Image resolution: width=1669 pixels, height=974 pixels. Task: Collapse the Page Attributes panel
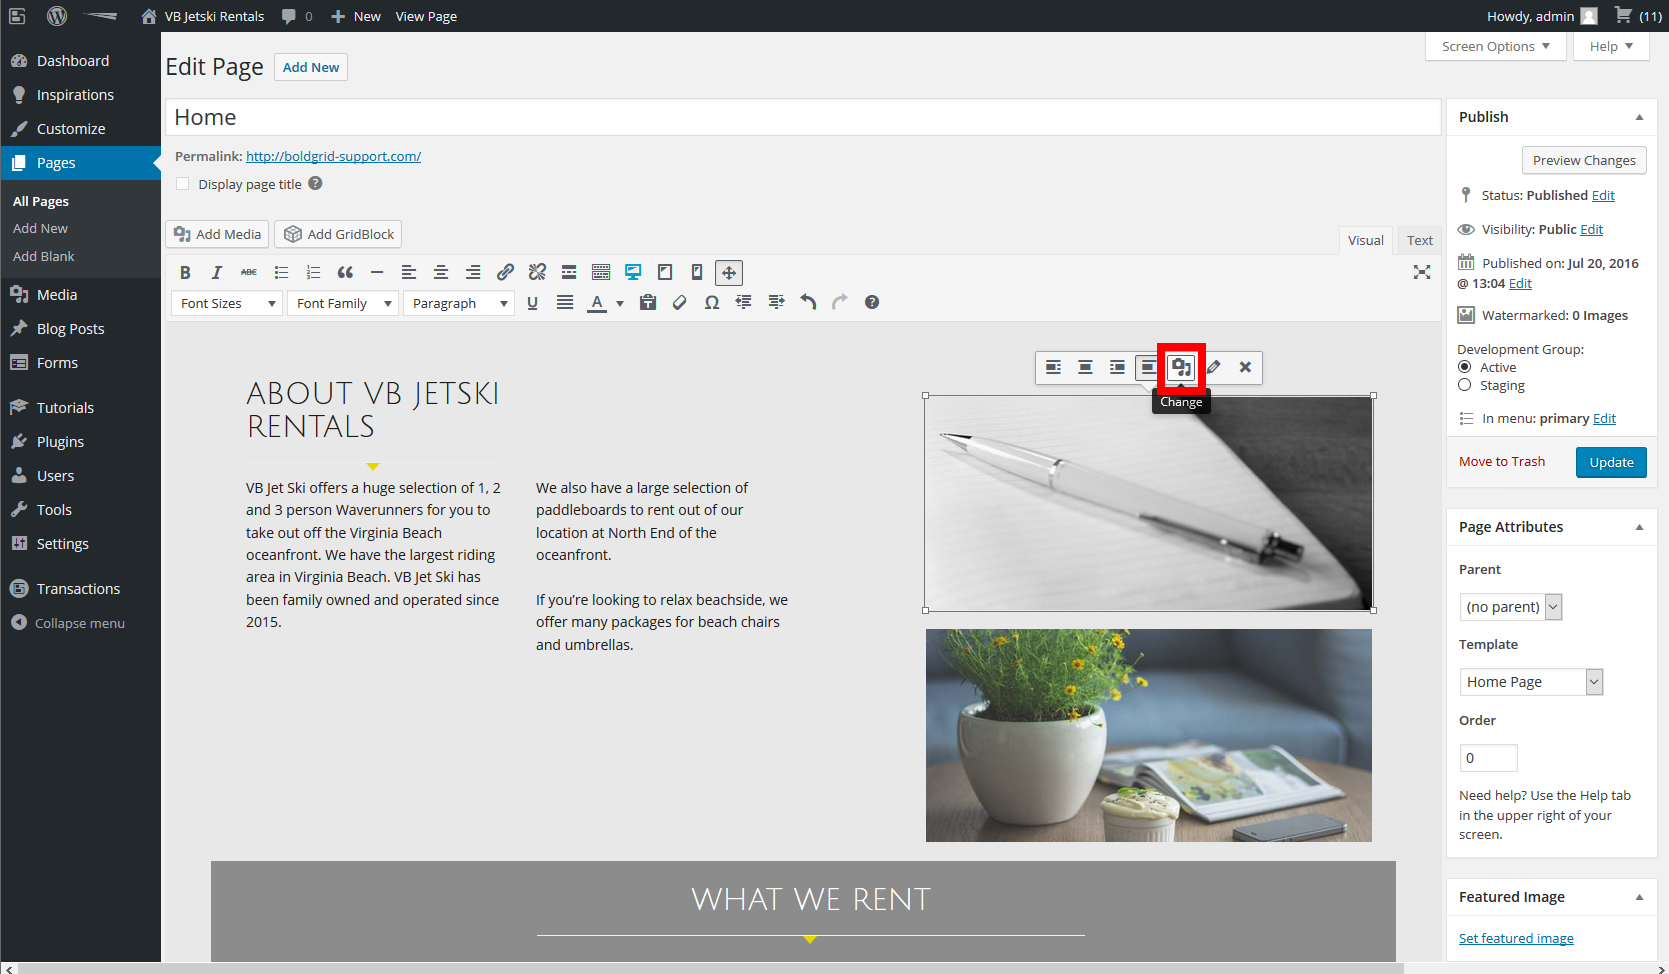click(1639, 527)
